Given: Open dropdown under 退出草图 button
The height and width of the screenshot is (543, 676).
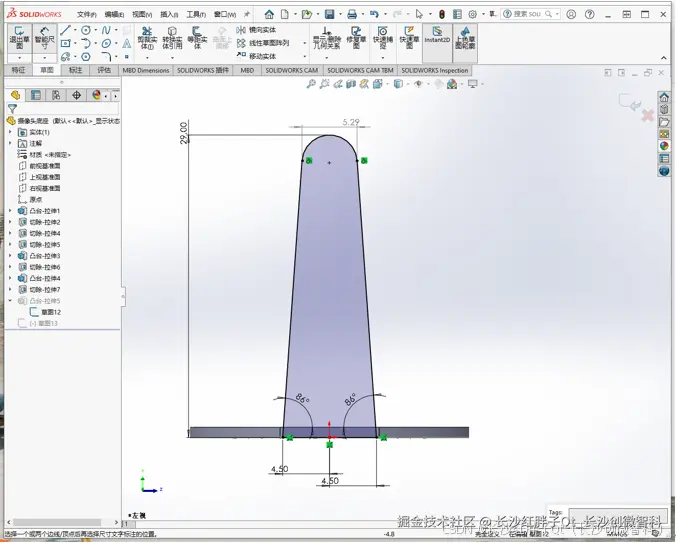Looking at the screenshot, I should coord(19,58).
